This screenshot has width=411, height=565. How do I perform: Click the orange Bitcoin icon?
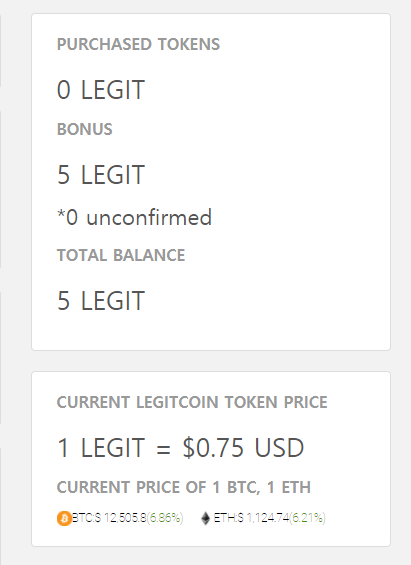(x=64, y=519)
